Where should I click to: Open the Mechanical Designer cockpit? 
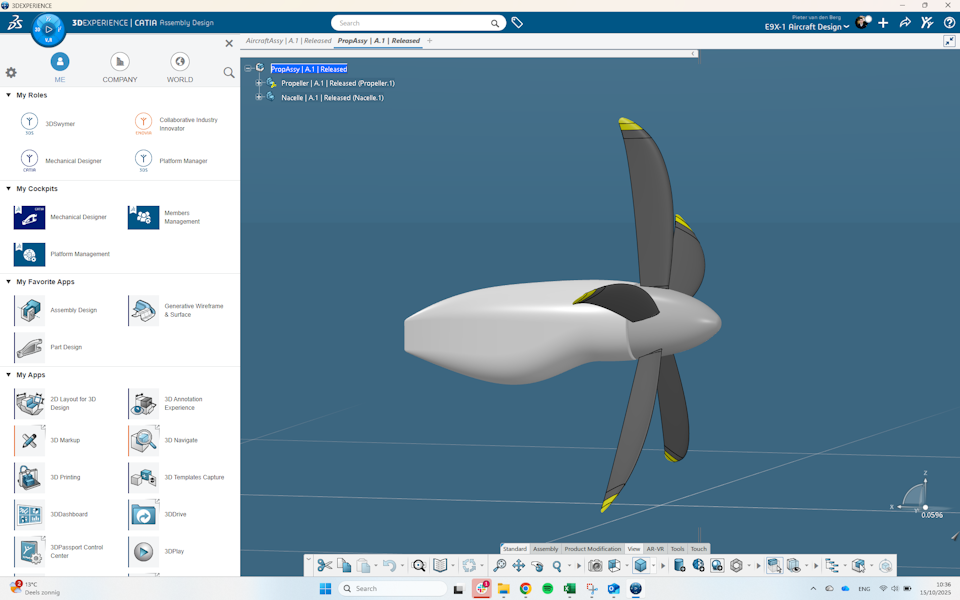point(29,217)
